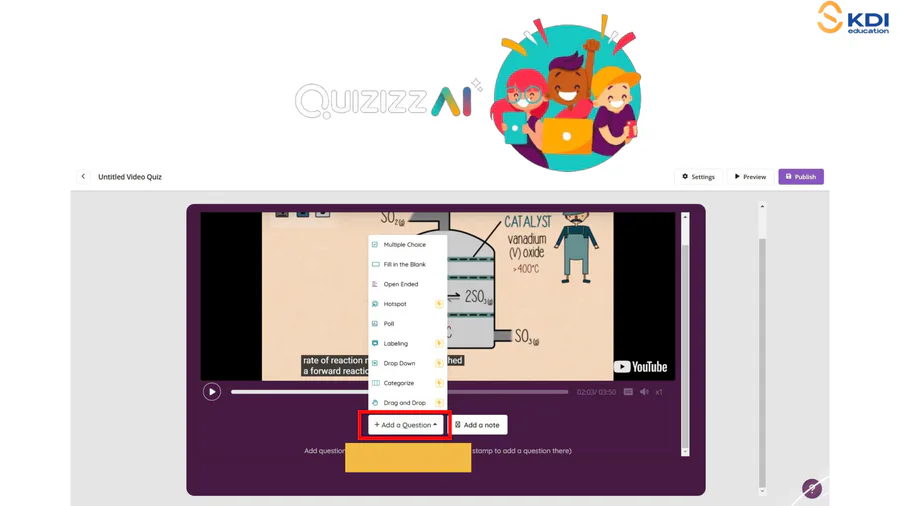Click the Labeling option icon
The image size is (900, 506).
click(375, 344)
